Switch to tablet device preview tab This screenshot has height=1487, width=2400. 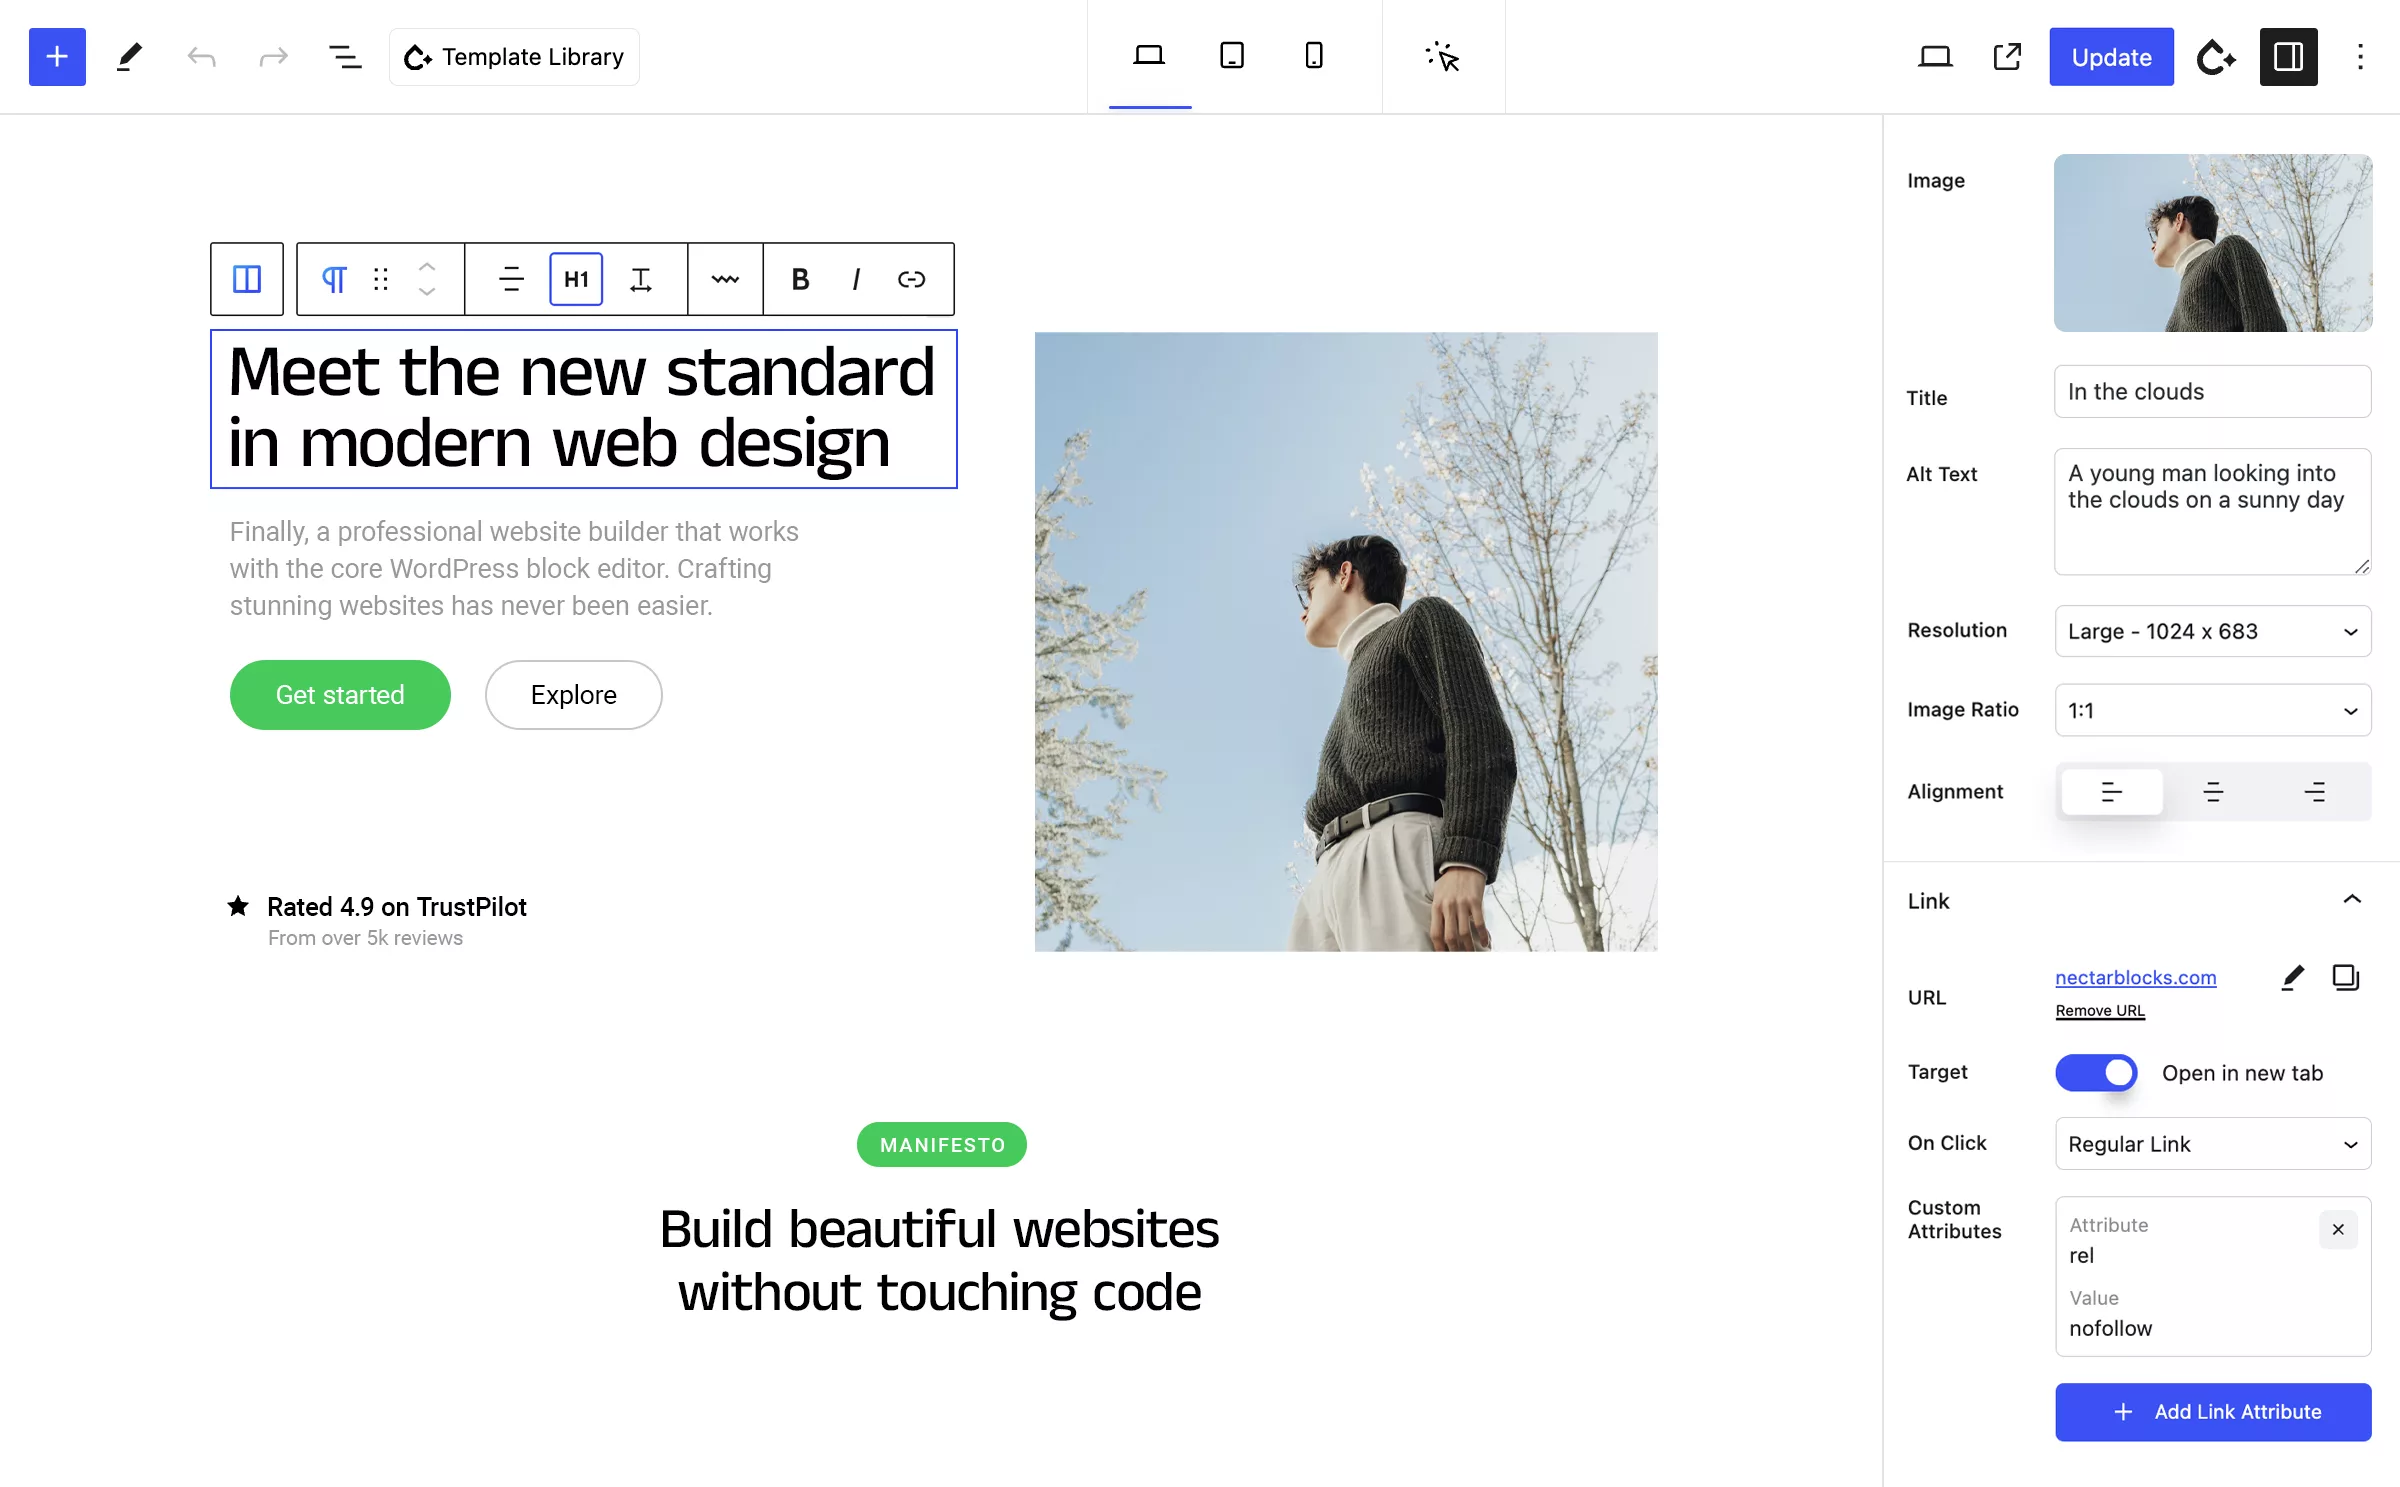pos(1232,56)
